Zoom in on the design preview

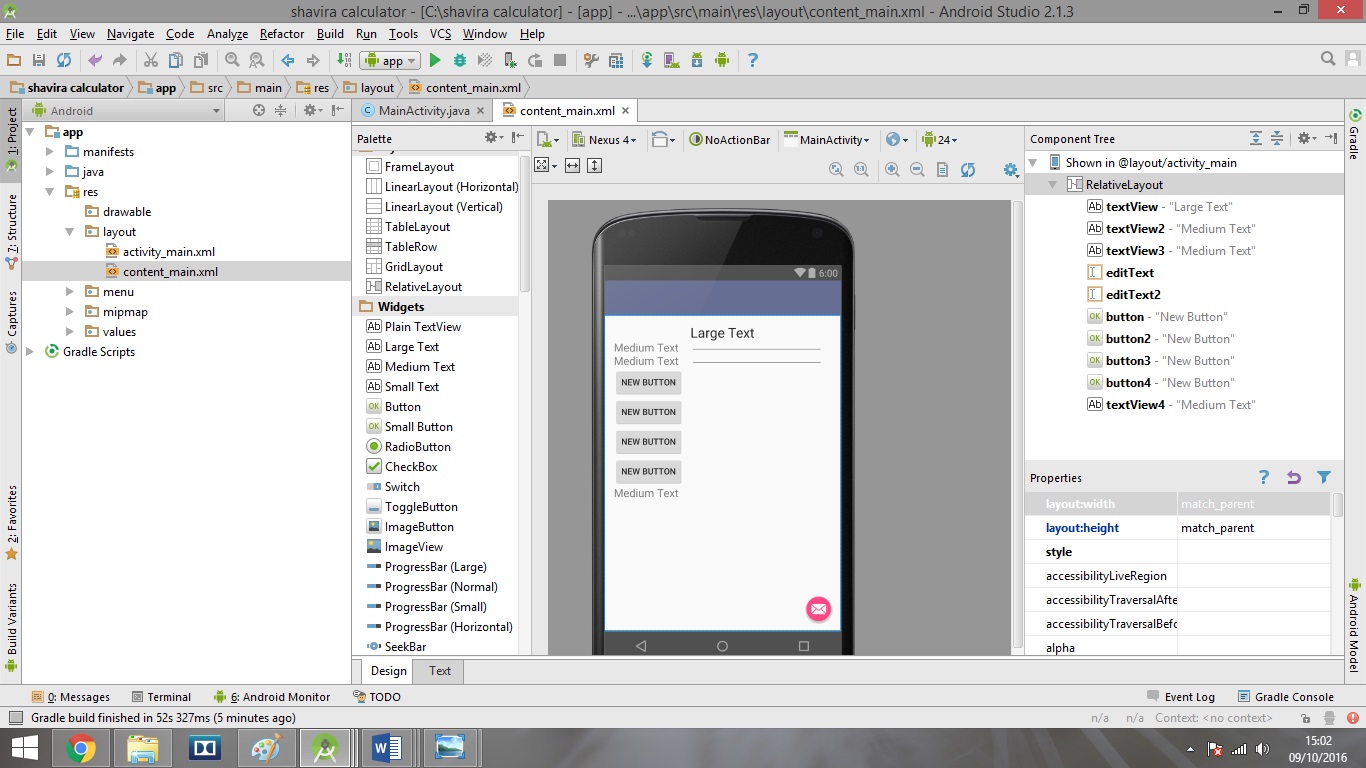892,170
